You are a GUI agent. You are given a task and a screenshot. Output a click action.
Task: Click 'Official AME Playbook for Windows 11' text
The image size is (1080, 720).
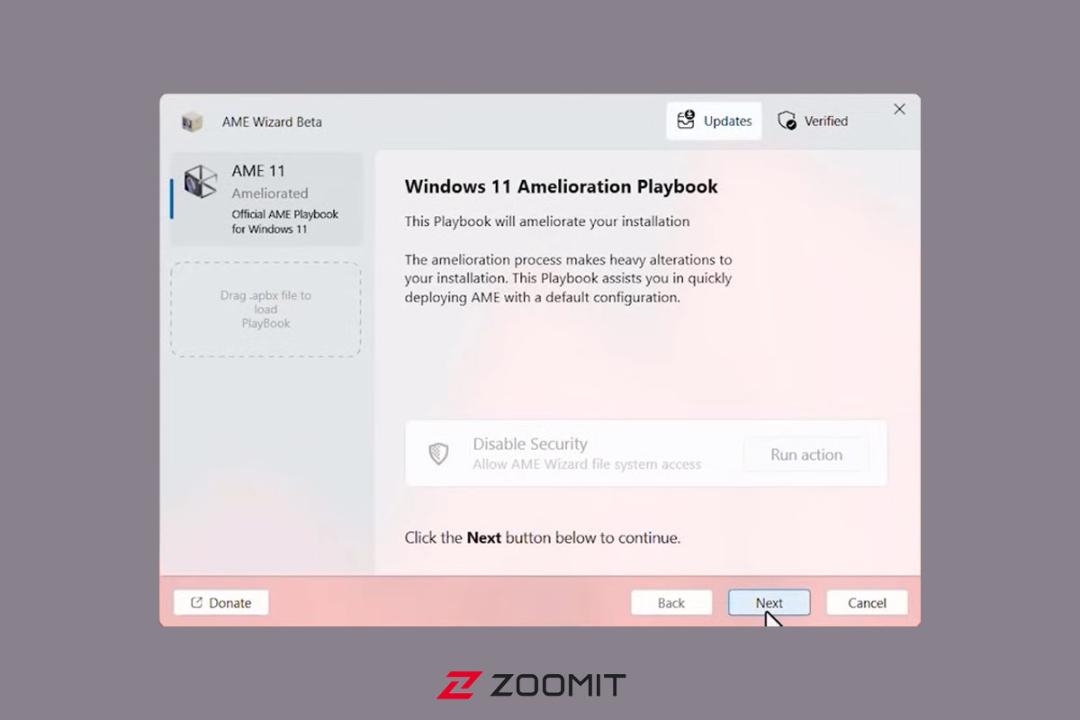pos(284,221)
